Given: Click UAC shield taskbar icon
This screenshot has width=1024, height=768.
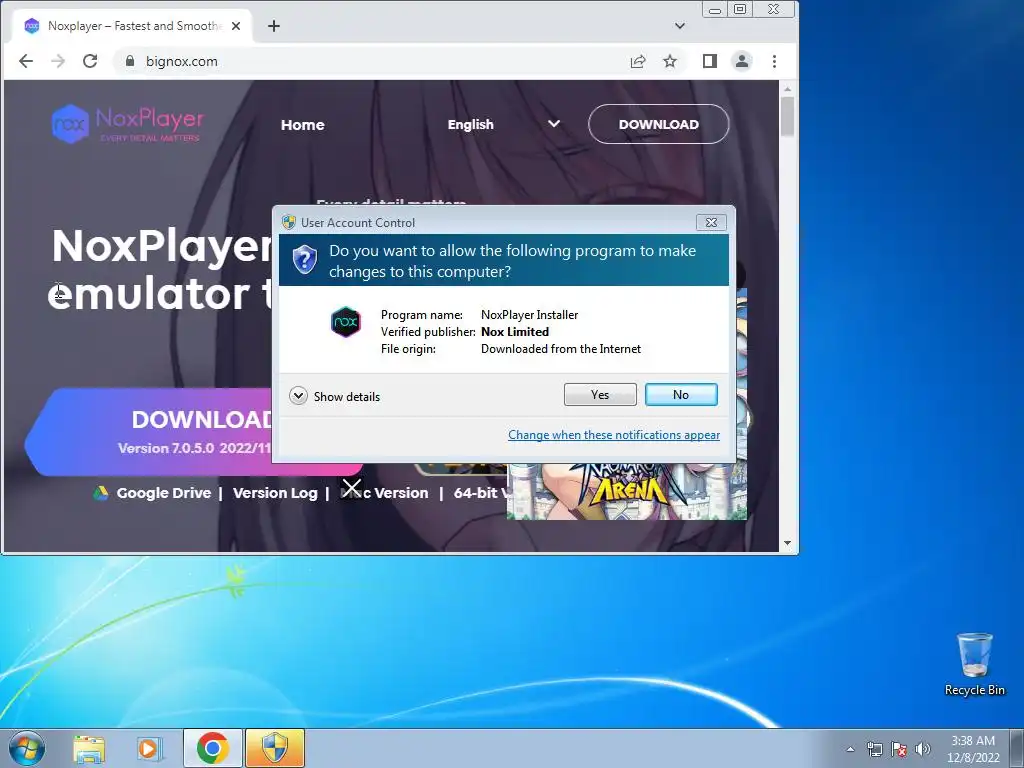Looking at the screenshot, I should click(275, 748).
